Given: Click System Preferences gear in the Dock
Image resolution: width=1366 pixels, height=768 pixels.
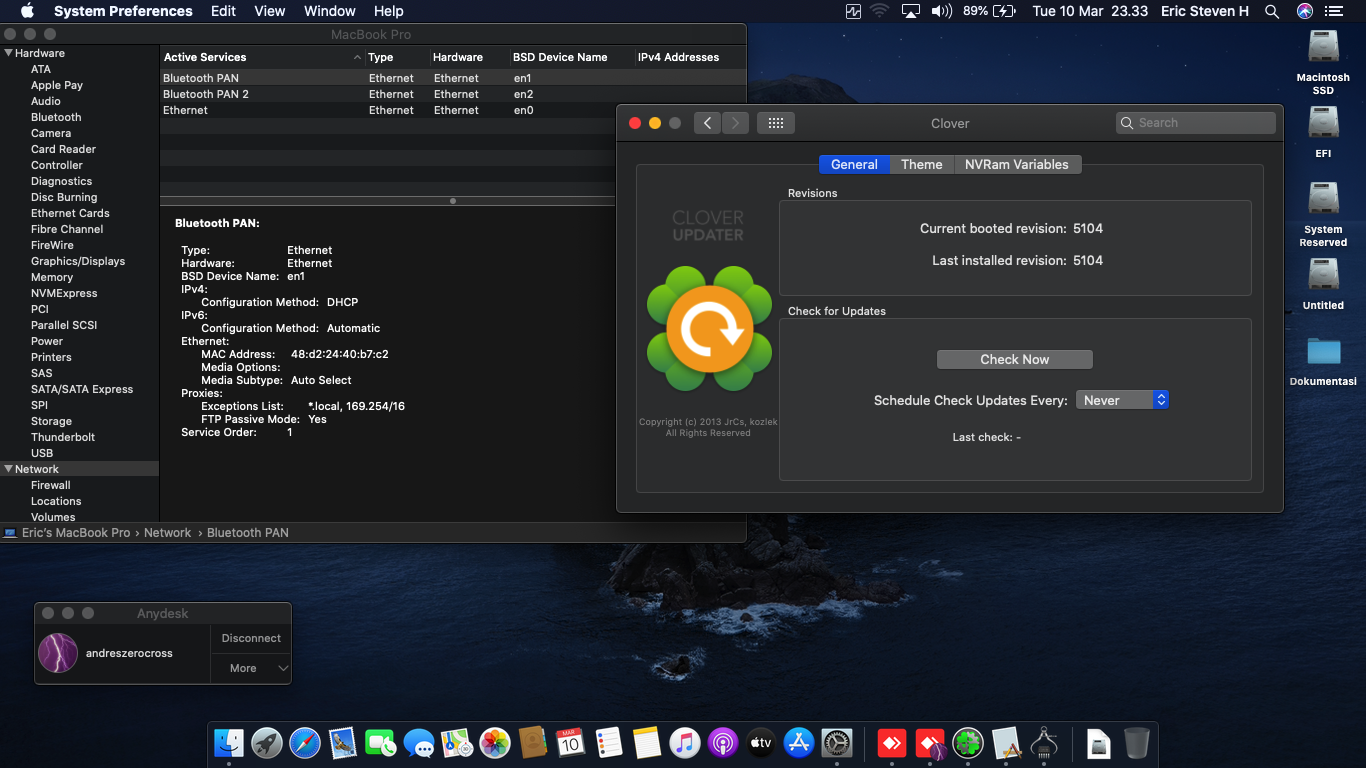Looking at the screenshot, I should click(836, 743).
